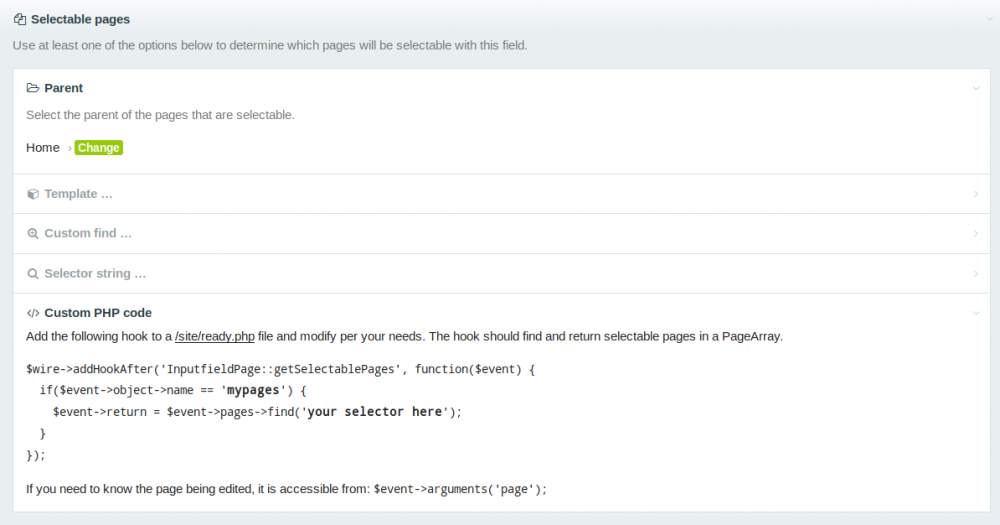Expand the Template section via right arrow
The height and width of the screenshot is (525, 1000).
point(976,194)
